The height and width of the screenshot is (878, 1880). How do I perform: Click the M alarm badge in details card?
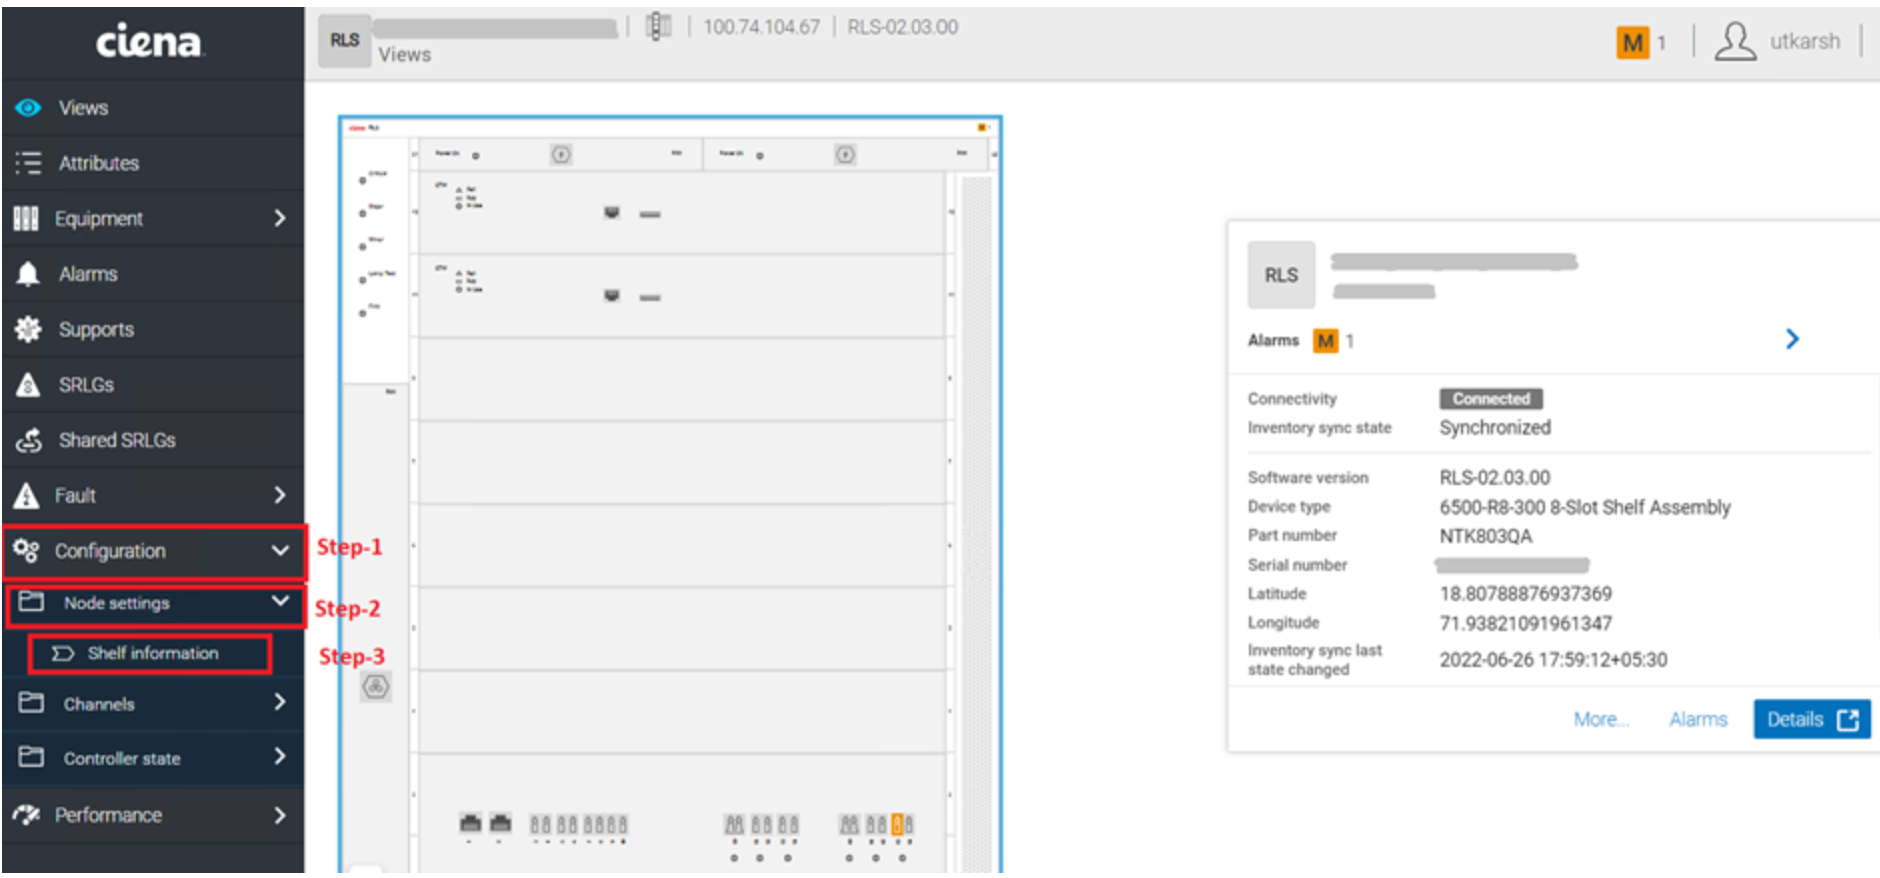coord(1325,341)
